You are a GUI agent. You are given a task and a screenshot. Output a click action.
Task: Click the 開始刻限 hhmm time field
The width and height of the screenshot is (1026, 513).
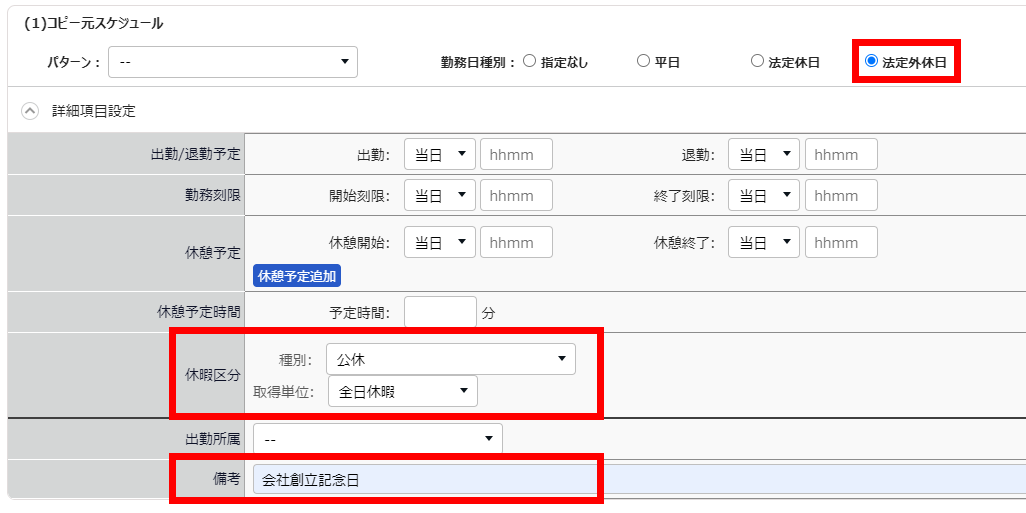[x=516, y=195]
